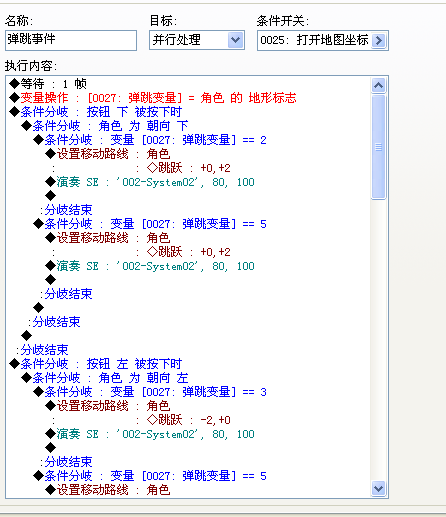Viewport: 446px width, 517px height.
Task: Select the 等待 : 1 帧 command line
Action: click(48, 84)
